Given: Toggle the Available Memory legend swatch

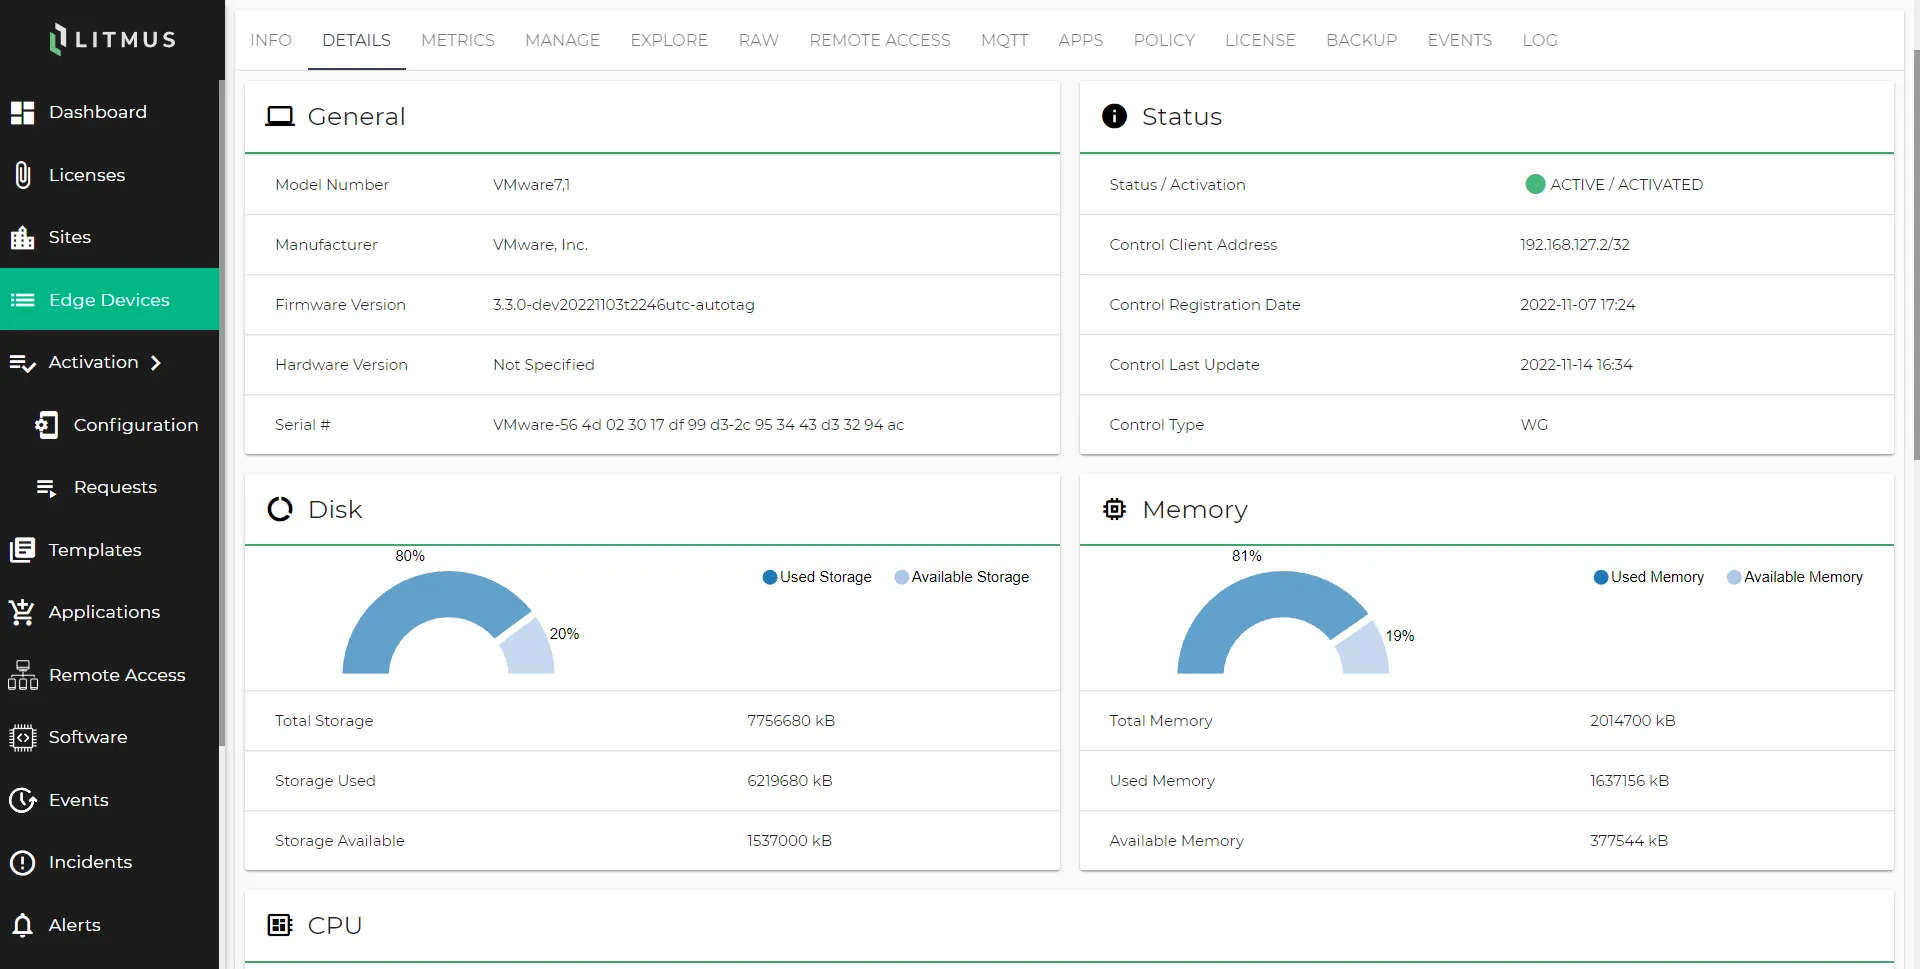Looking at the screenshot, I should point(1734,577).
